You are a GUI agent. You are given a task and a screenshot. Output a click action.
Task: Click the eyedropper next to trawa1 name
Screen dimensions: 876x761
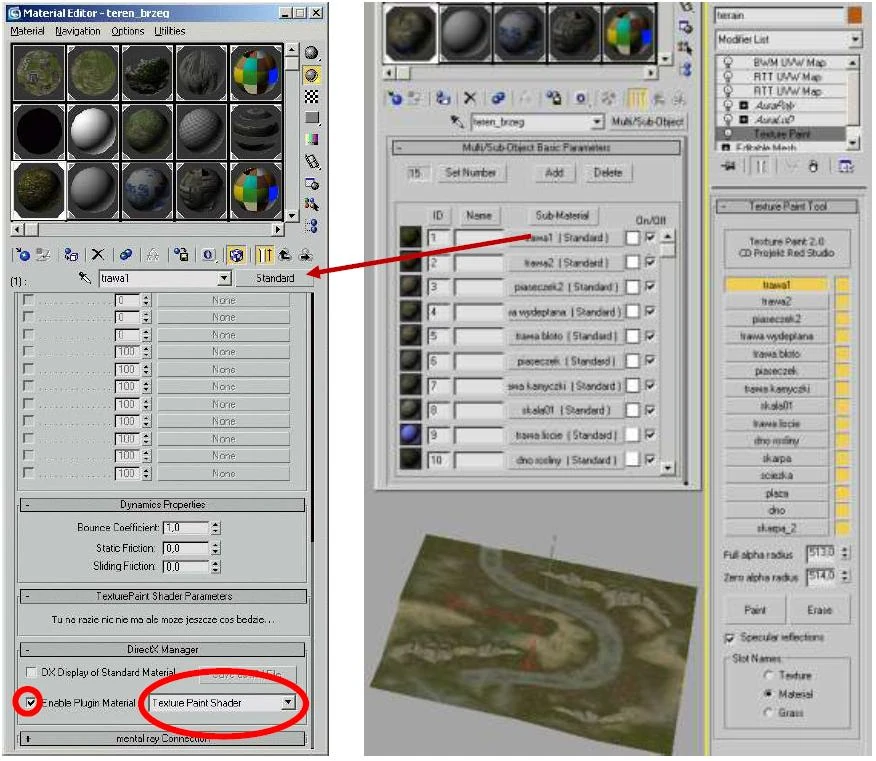(x=84, y=278)
